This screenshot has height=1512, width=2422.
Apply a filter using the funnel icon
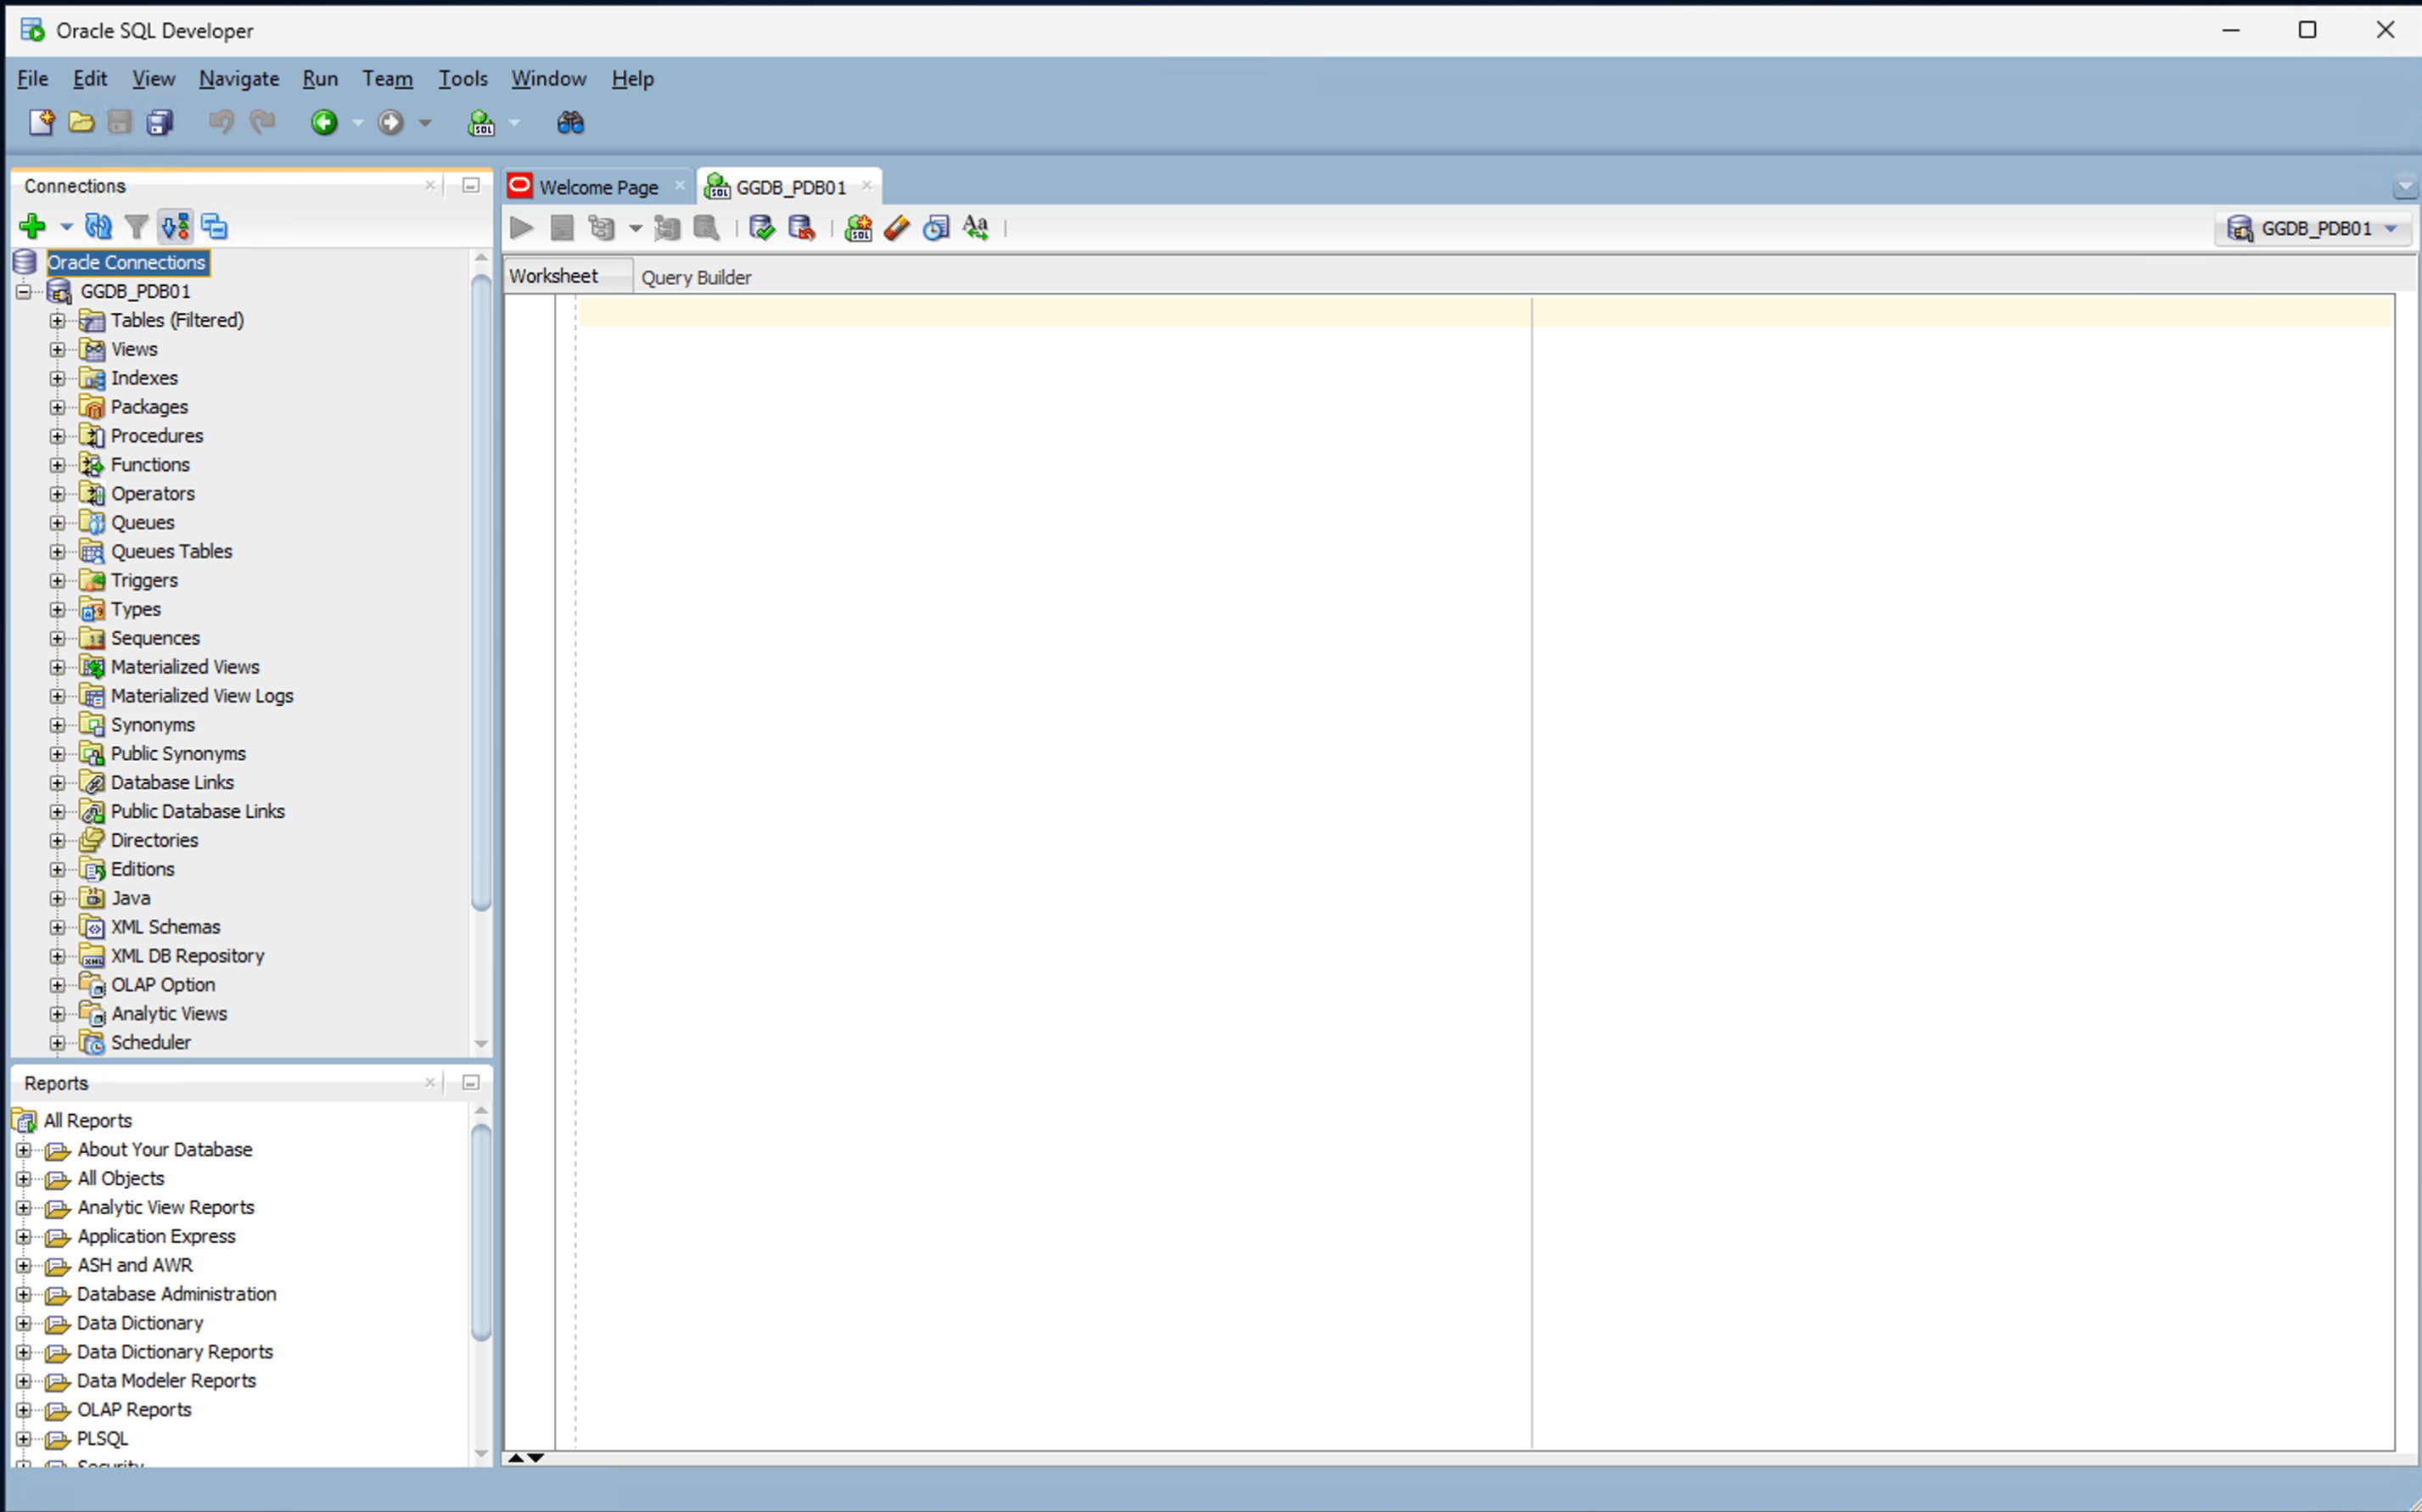tap(137, 226)
